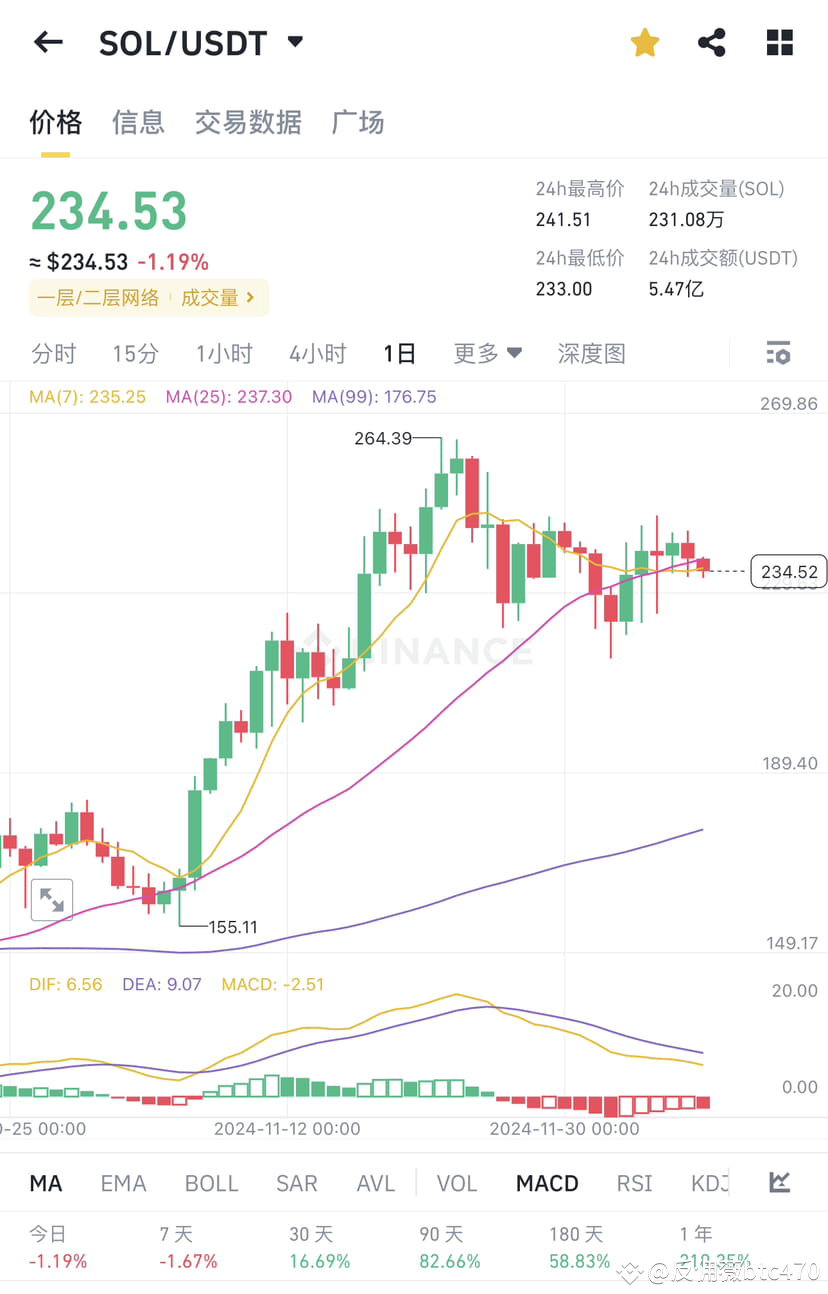This screenshot has width=828, height=1294.
Task: Switch to the 广场 tab
Action: (x=357, y=122)
